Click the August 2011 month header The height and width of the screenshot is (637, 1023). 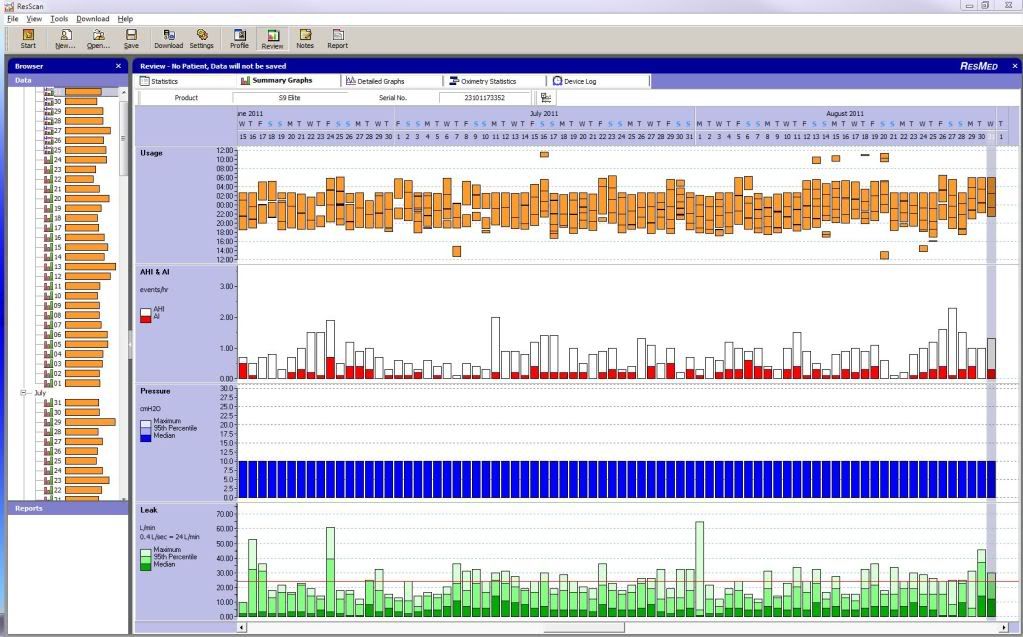844,114
